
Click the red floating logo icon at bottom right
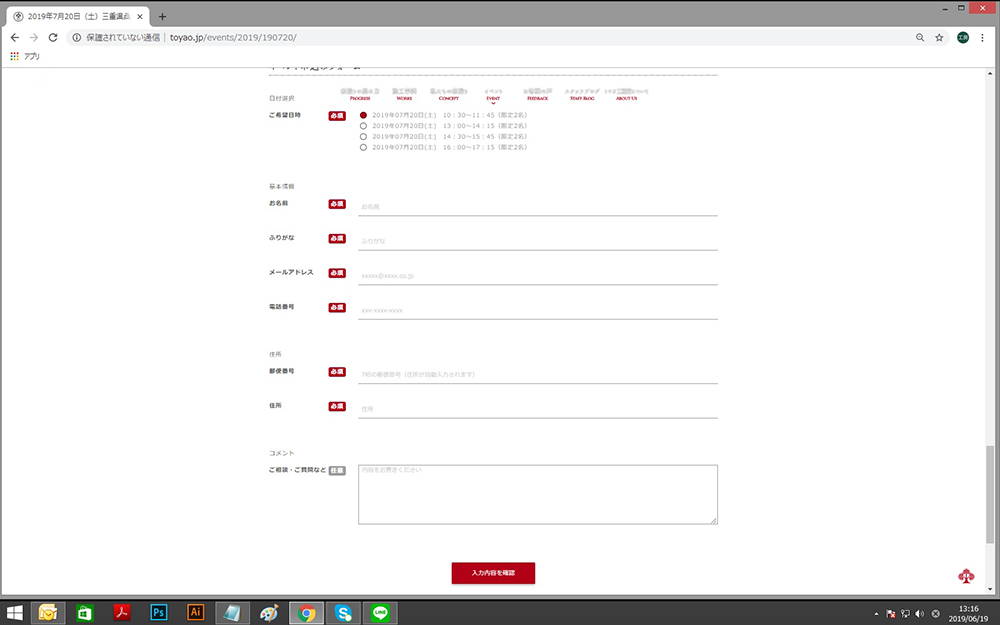(x=966, y=576)
